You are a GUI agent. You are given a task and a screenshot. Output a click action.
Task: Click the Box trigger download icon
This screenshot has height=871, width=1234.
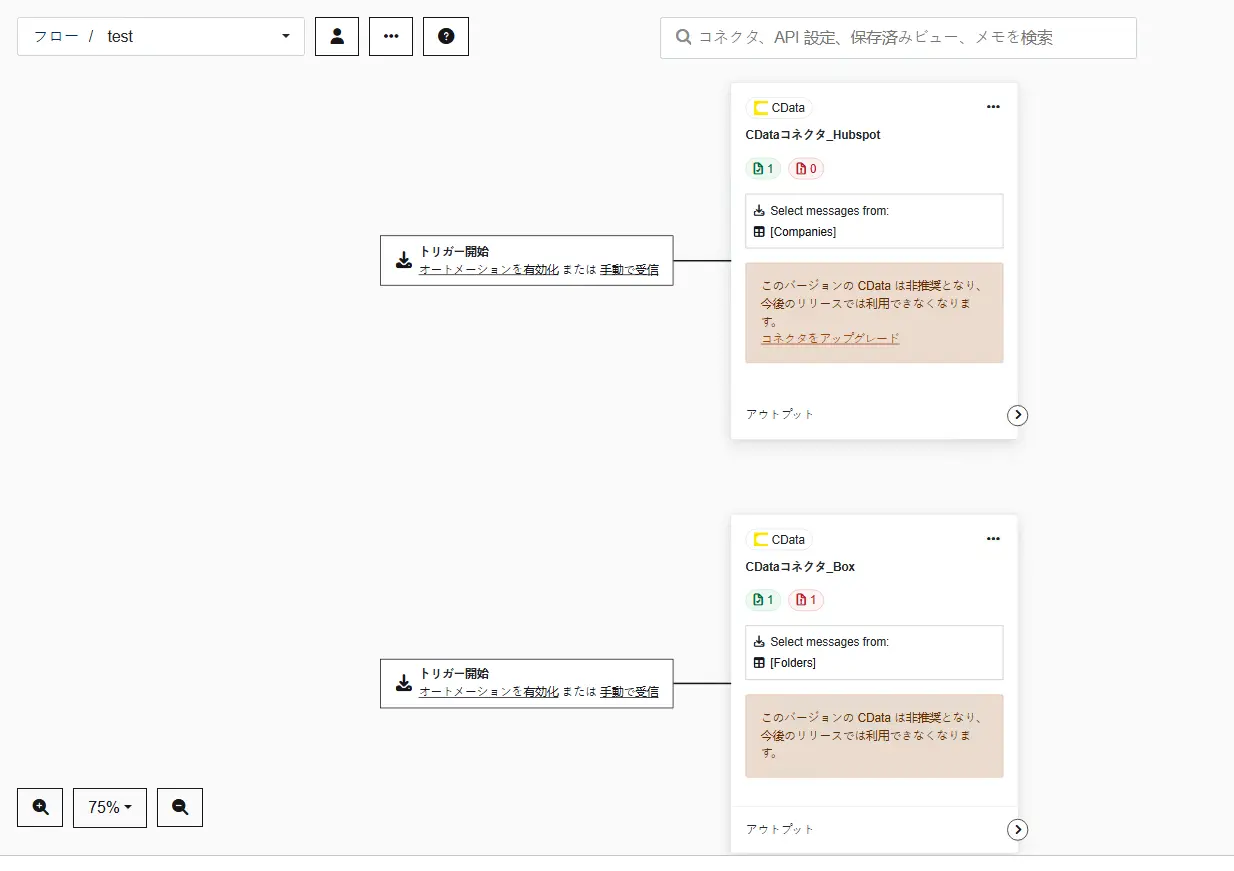(403, 683)
